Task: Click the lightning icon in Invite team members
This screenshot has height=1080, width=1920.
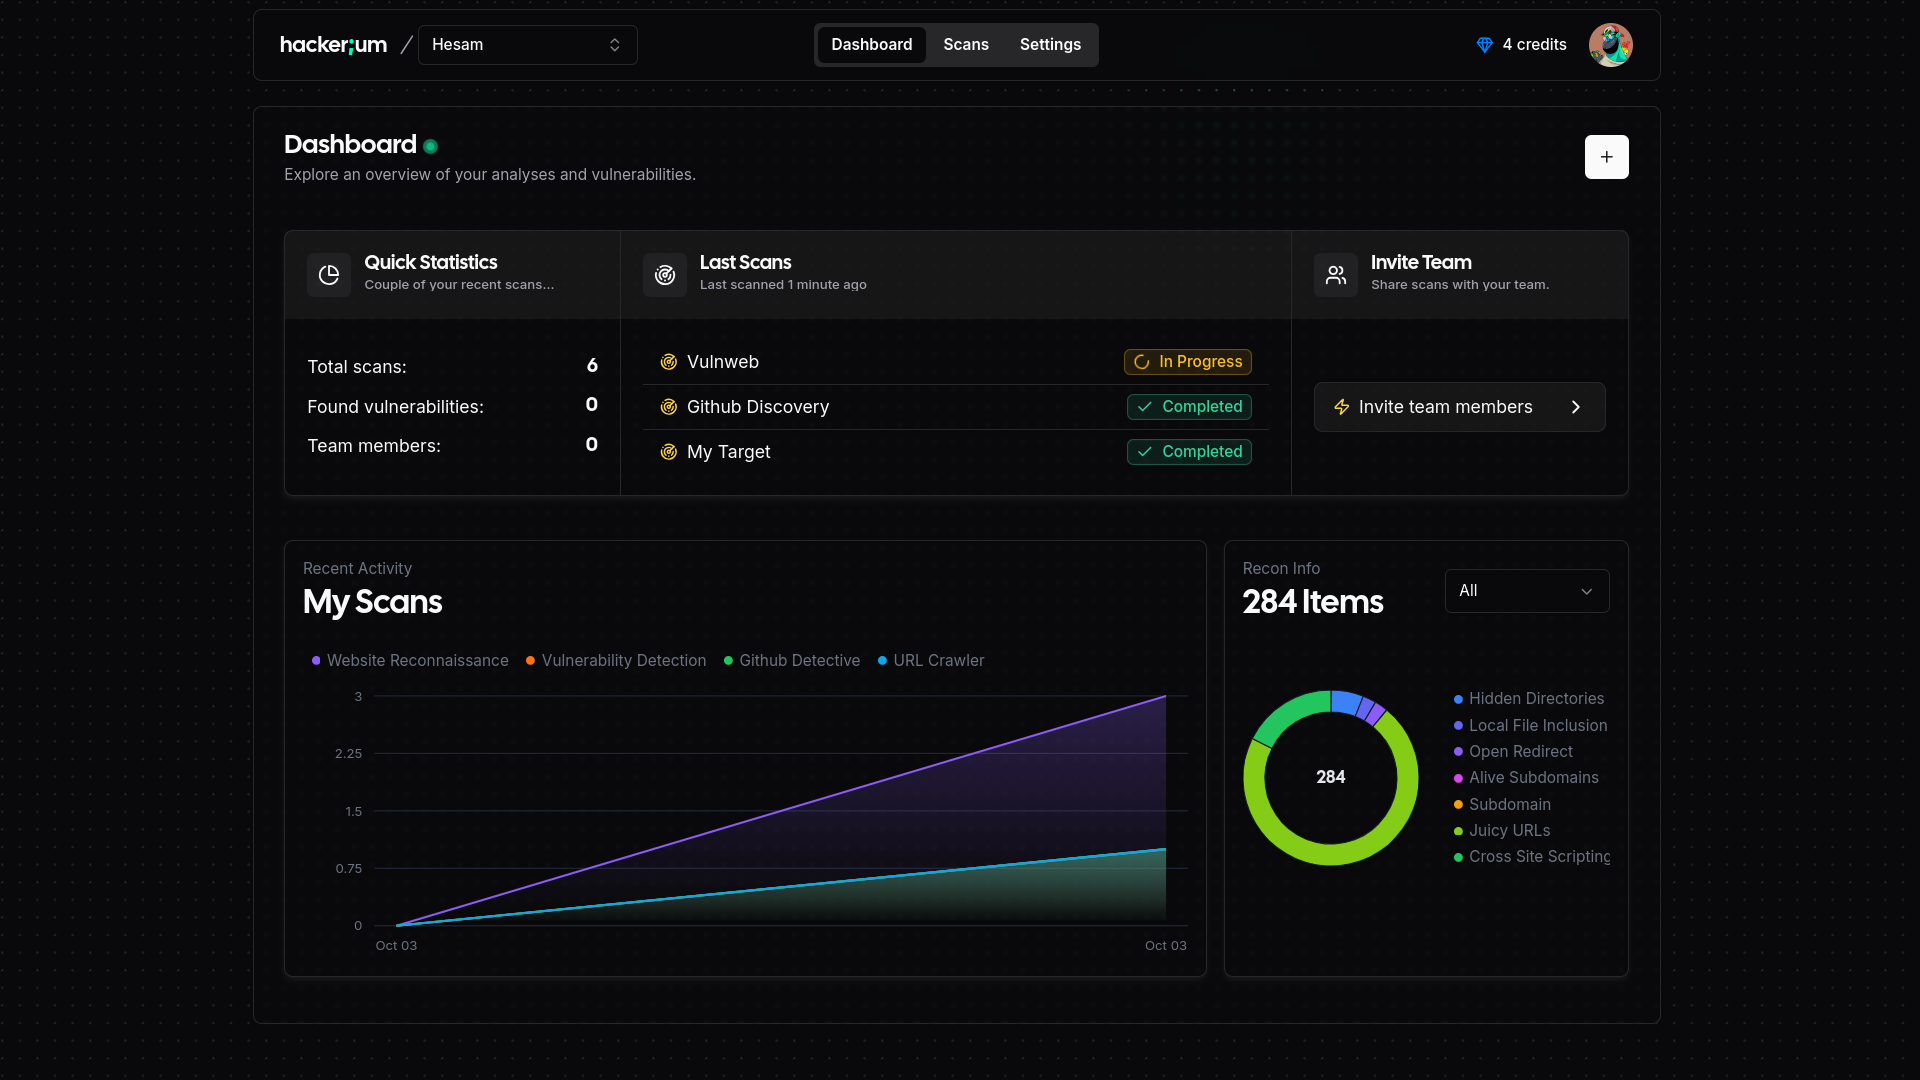Action: tap(1341, 407)
